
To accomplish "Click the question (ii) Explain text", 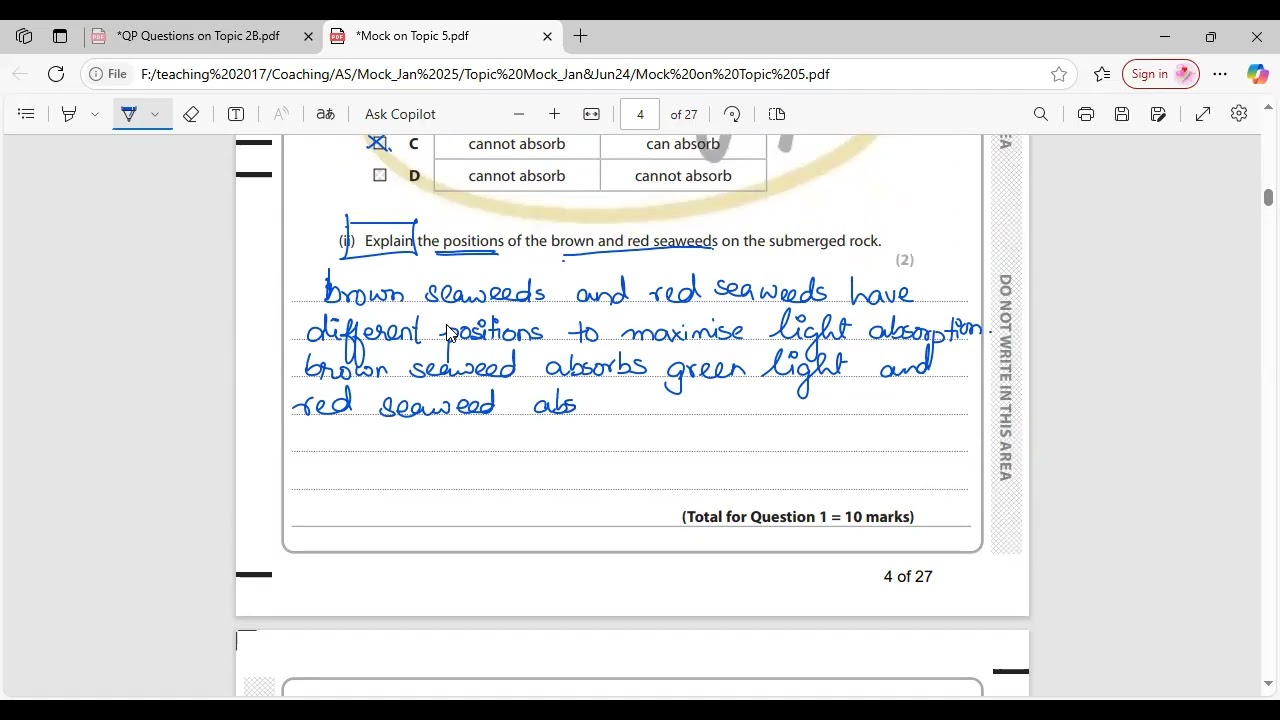I will click(610, 241).
